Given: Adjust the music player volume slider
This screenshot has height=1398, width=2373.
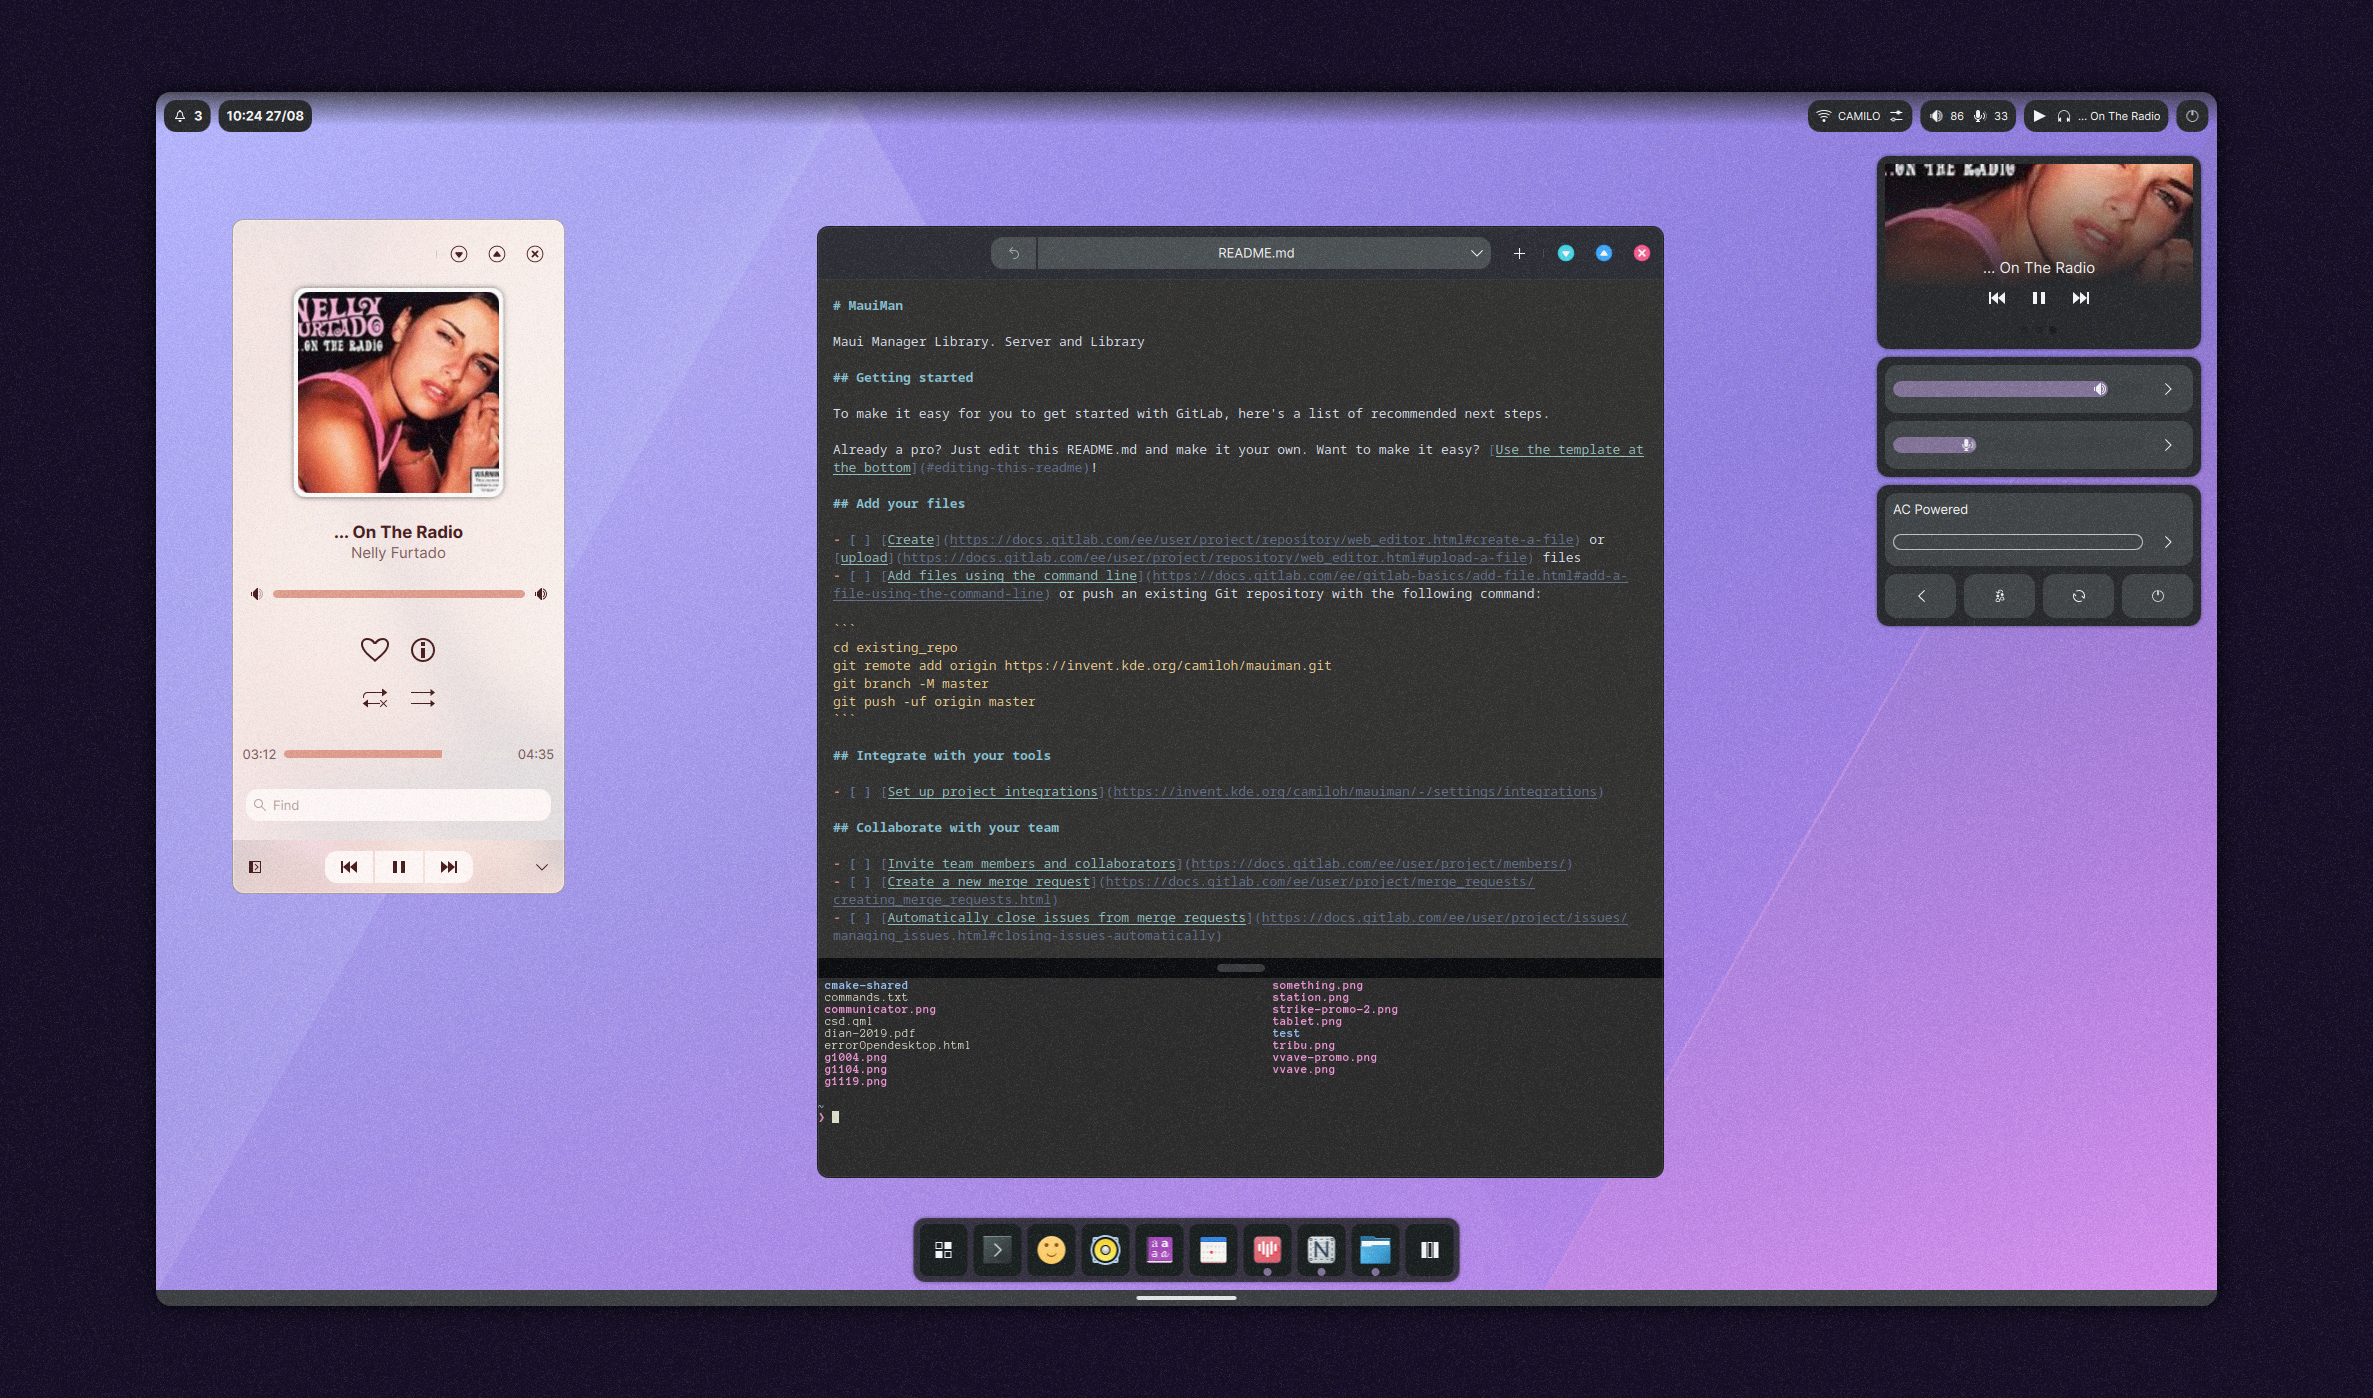Looking at the screenshot, I should tap(398, 594).
